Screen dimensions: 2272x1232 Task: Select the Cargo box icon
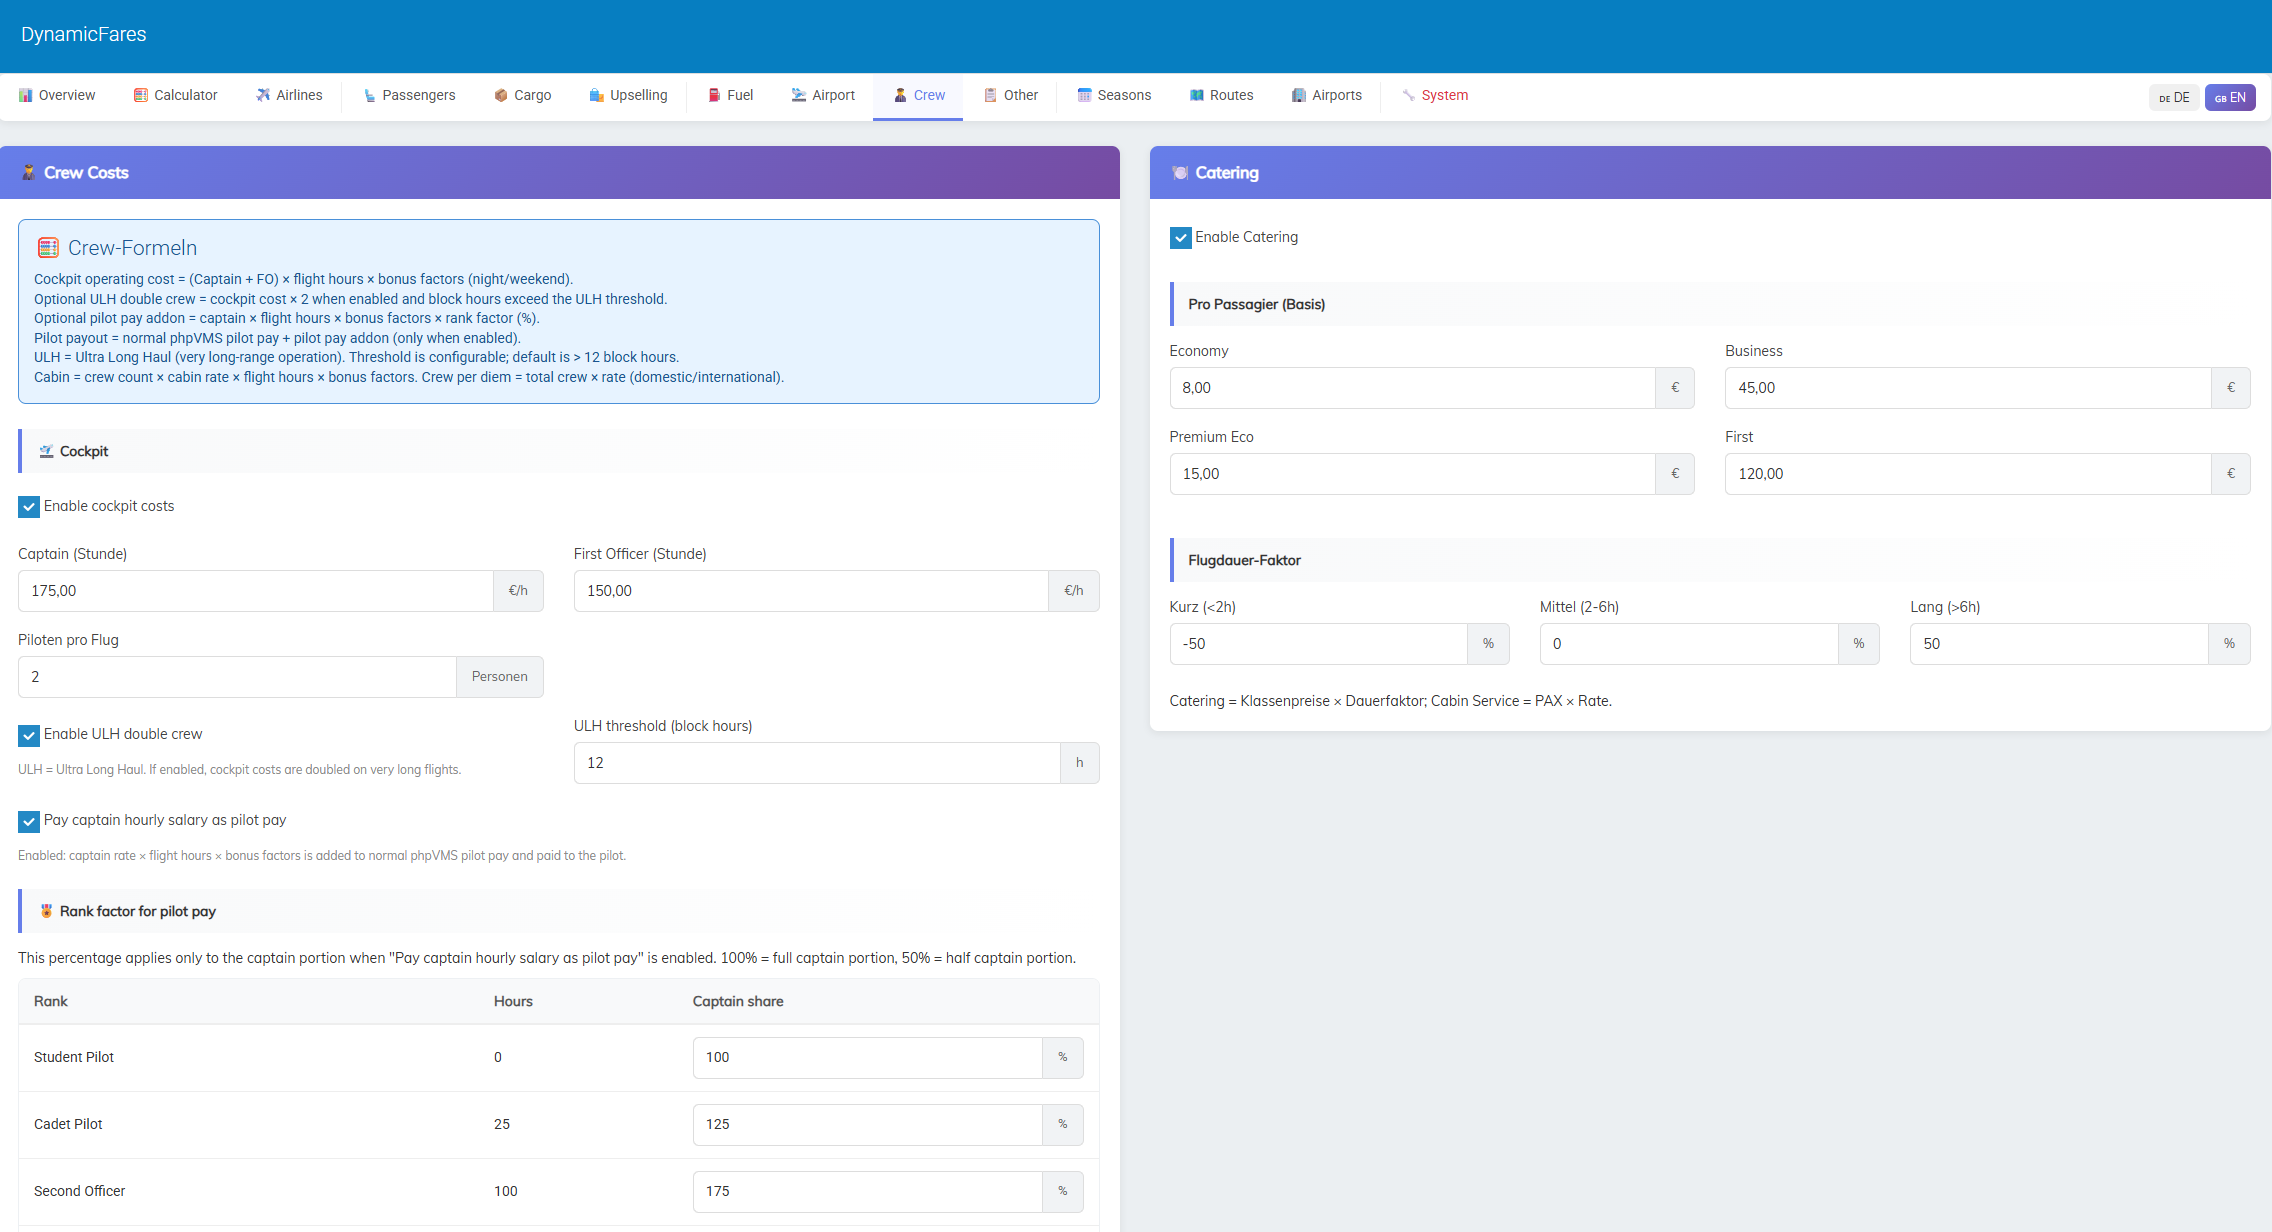501,95
